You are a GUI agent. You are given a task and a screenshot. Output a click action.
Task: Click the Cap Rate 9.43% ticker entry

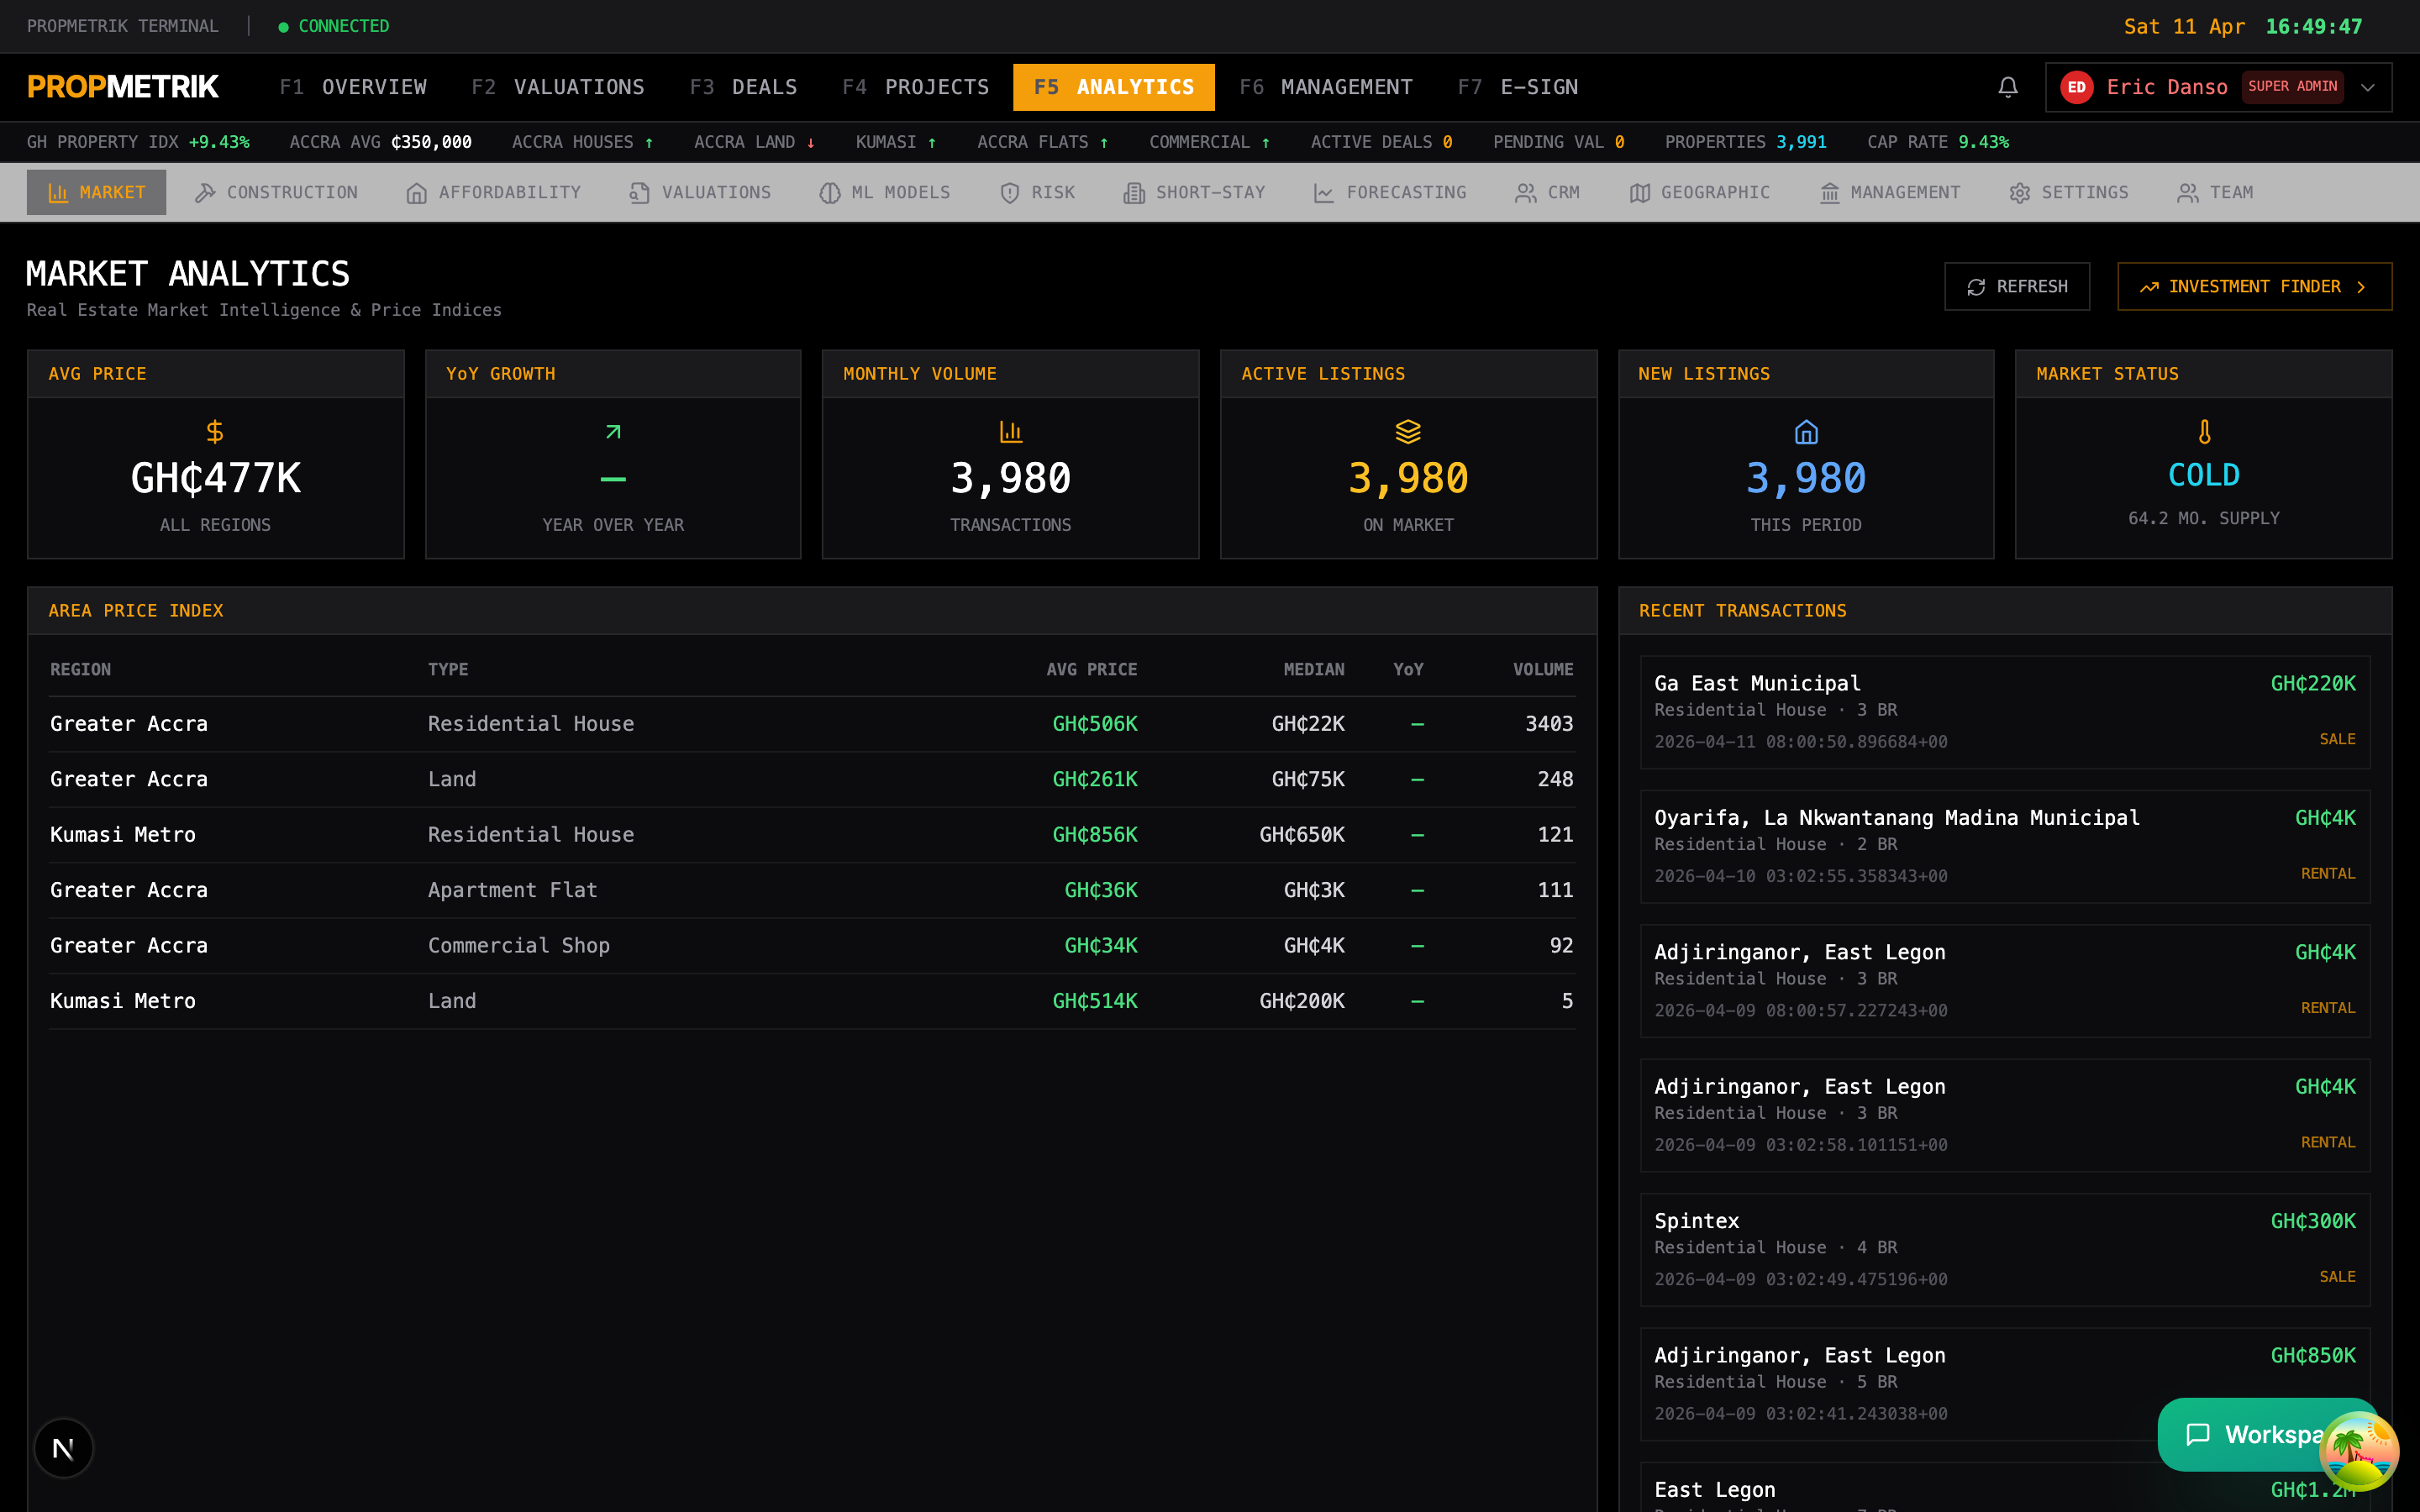(x=1938, y=142)
